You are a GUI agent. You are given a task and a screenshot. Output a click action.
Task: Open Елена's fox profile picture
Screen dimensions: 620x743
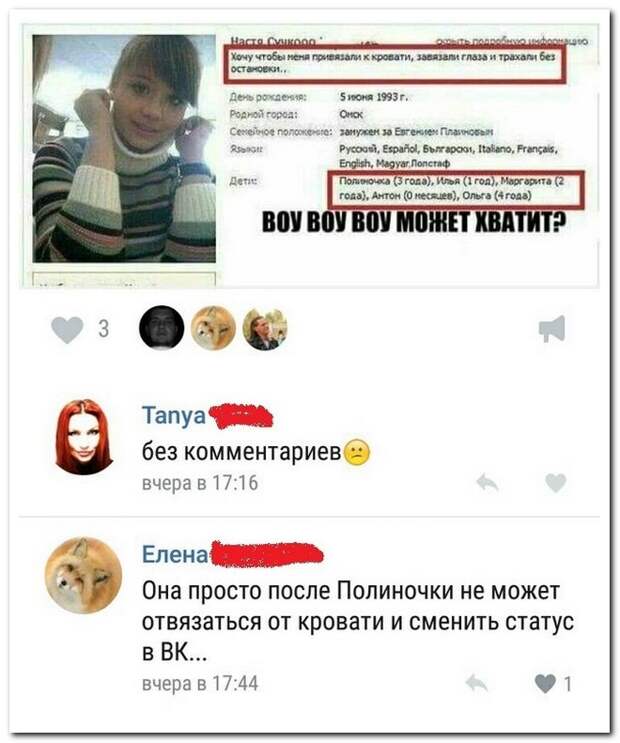[x=83, y=575]
